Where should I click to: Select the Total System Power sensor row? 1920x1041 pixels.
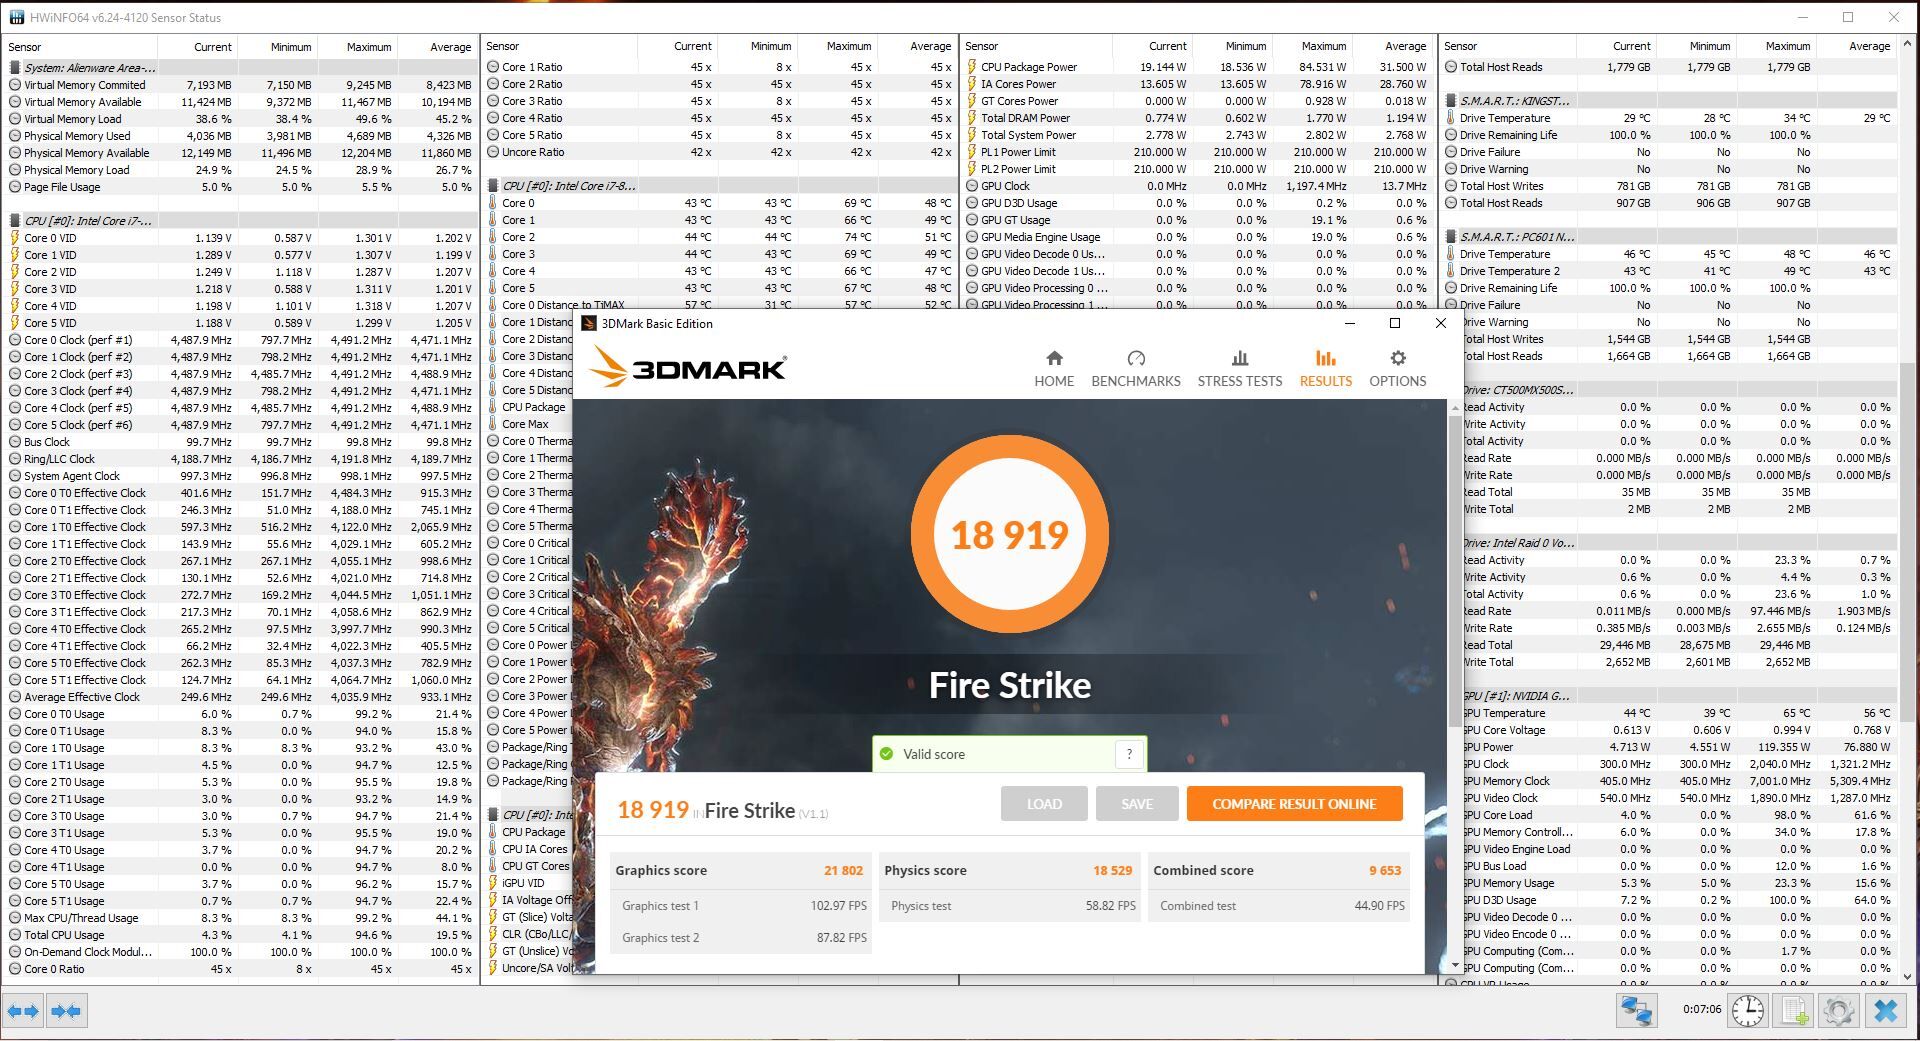[x=1198, y=135]
